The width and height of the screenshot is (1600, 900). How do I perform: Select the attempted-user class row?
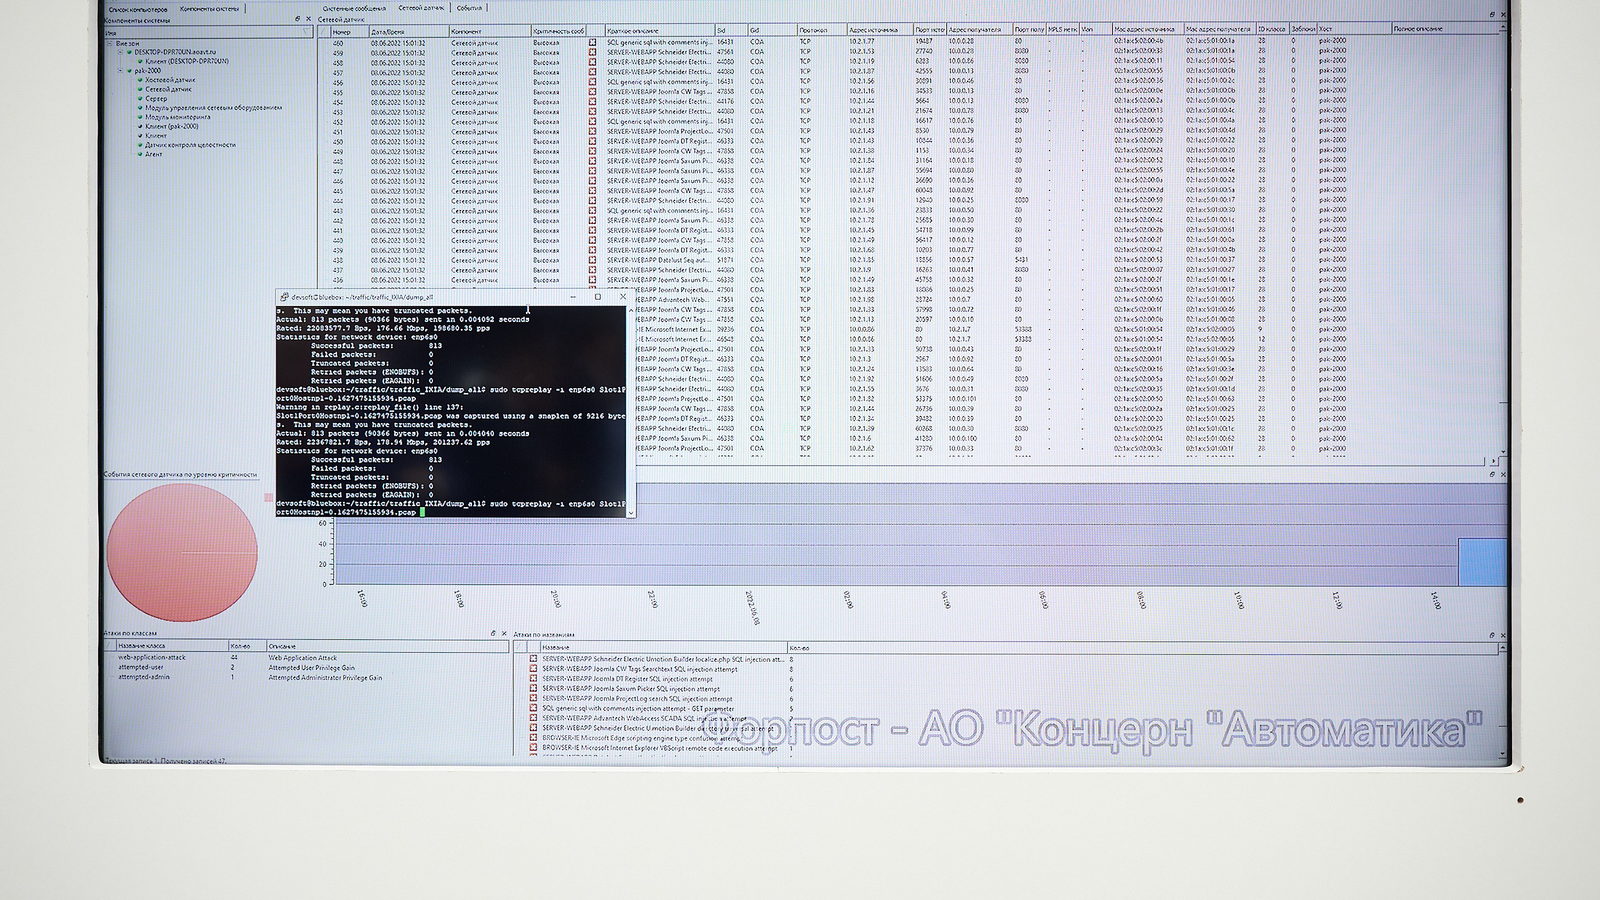[307, 668]
